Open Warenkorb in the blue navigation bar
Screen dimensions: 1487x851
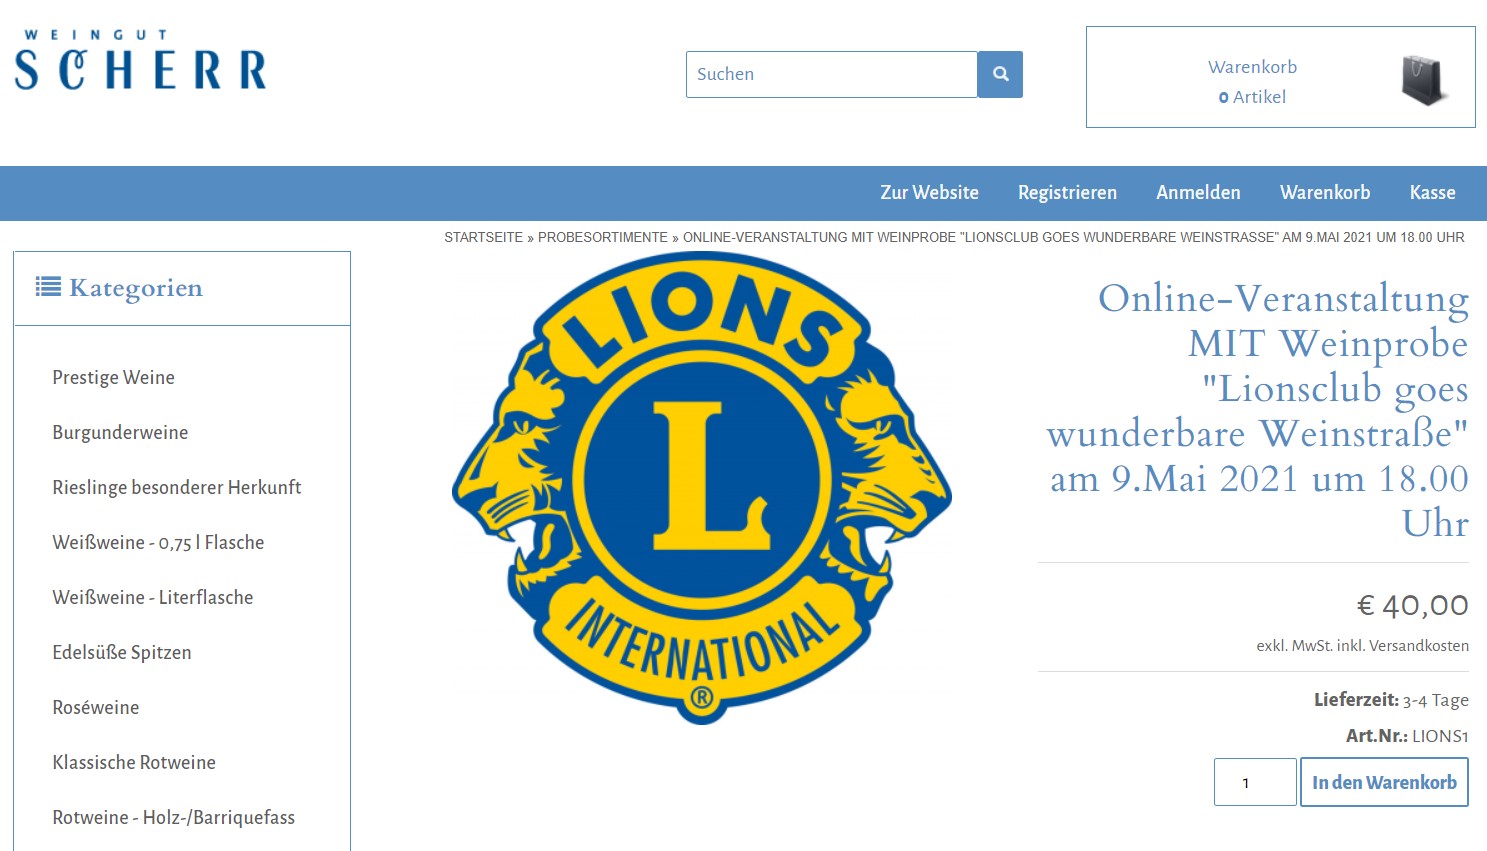click(1325, 193)
